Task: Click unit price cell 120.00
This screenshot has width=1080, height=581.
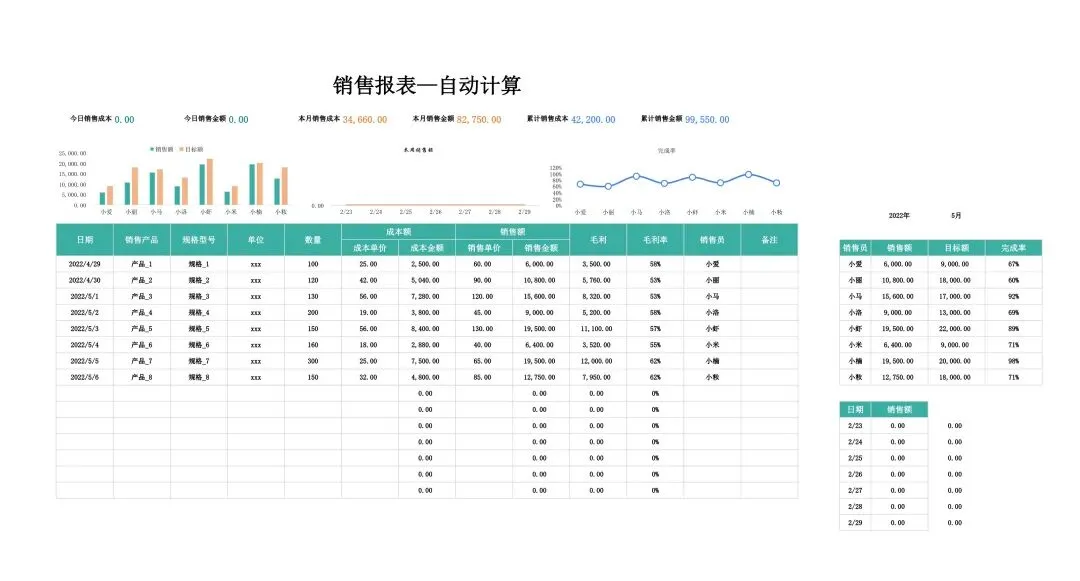Action: (x=483, y=297)
